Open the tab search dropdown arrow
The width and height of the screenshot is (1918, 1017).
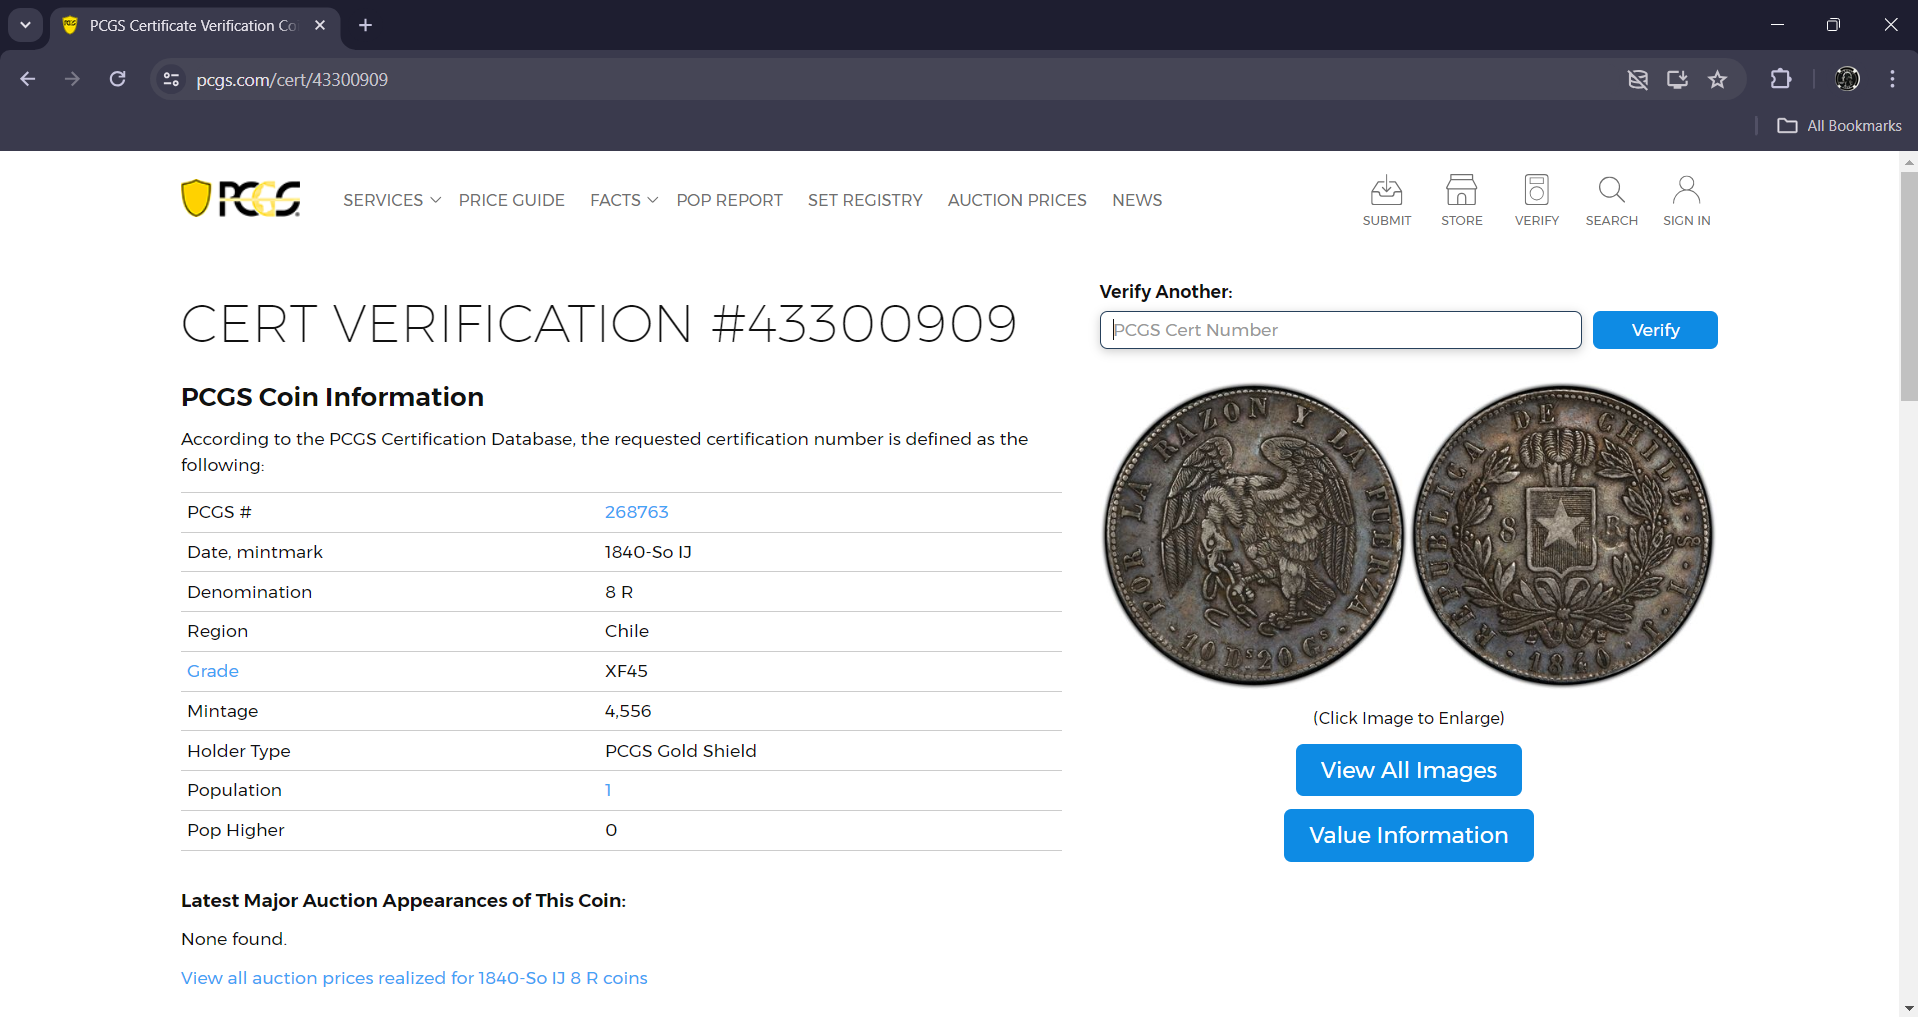click(x=25, y=25)
